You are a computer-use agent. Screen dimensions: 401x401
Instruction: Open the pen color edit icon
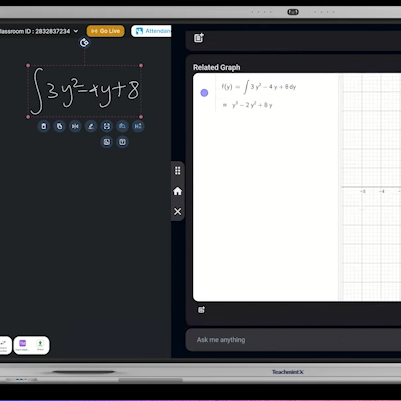(x=91, y=126)
